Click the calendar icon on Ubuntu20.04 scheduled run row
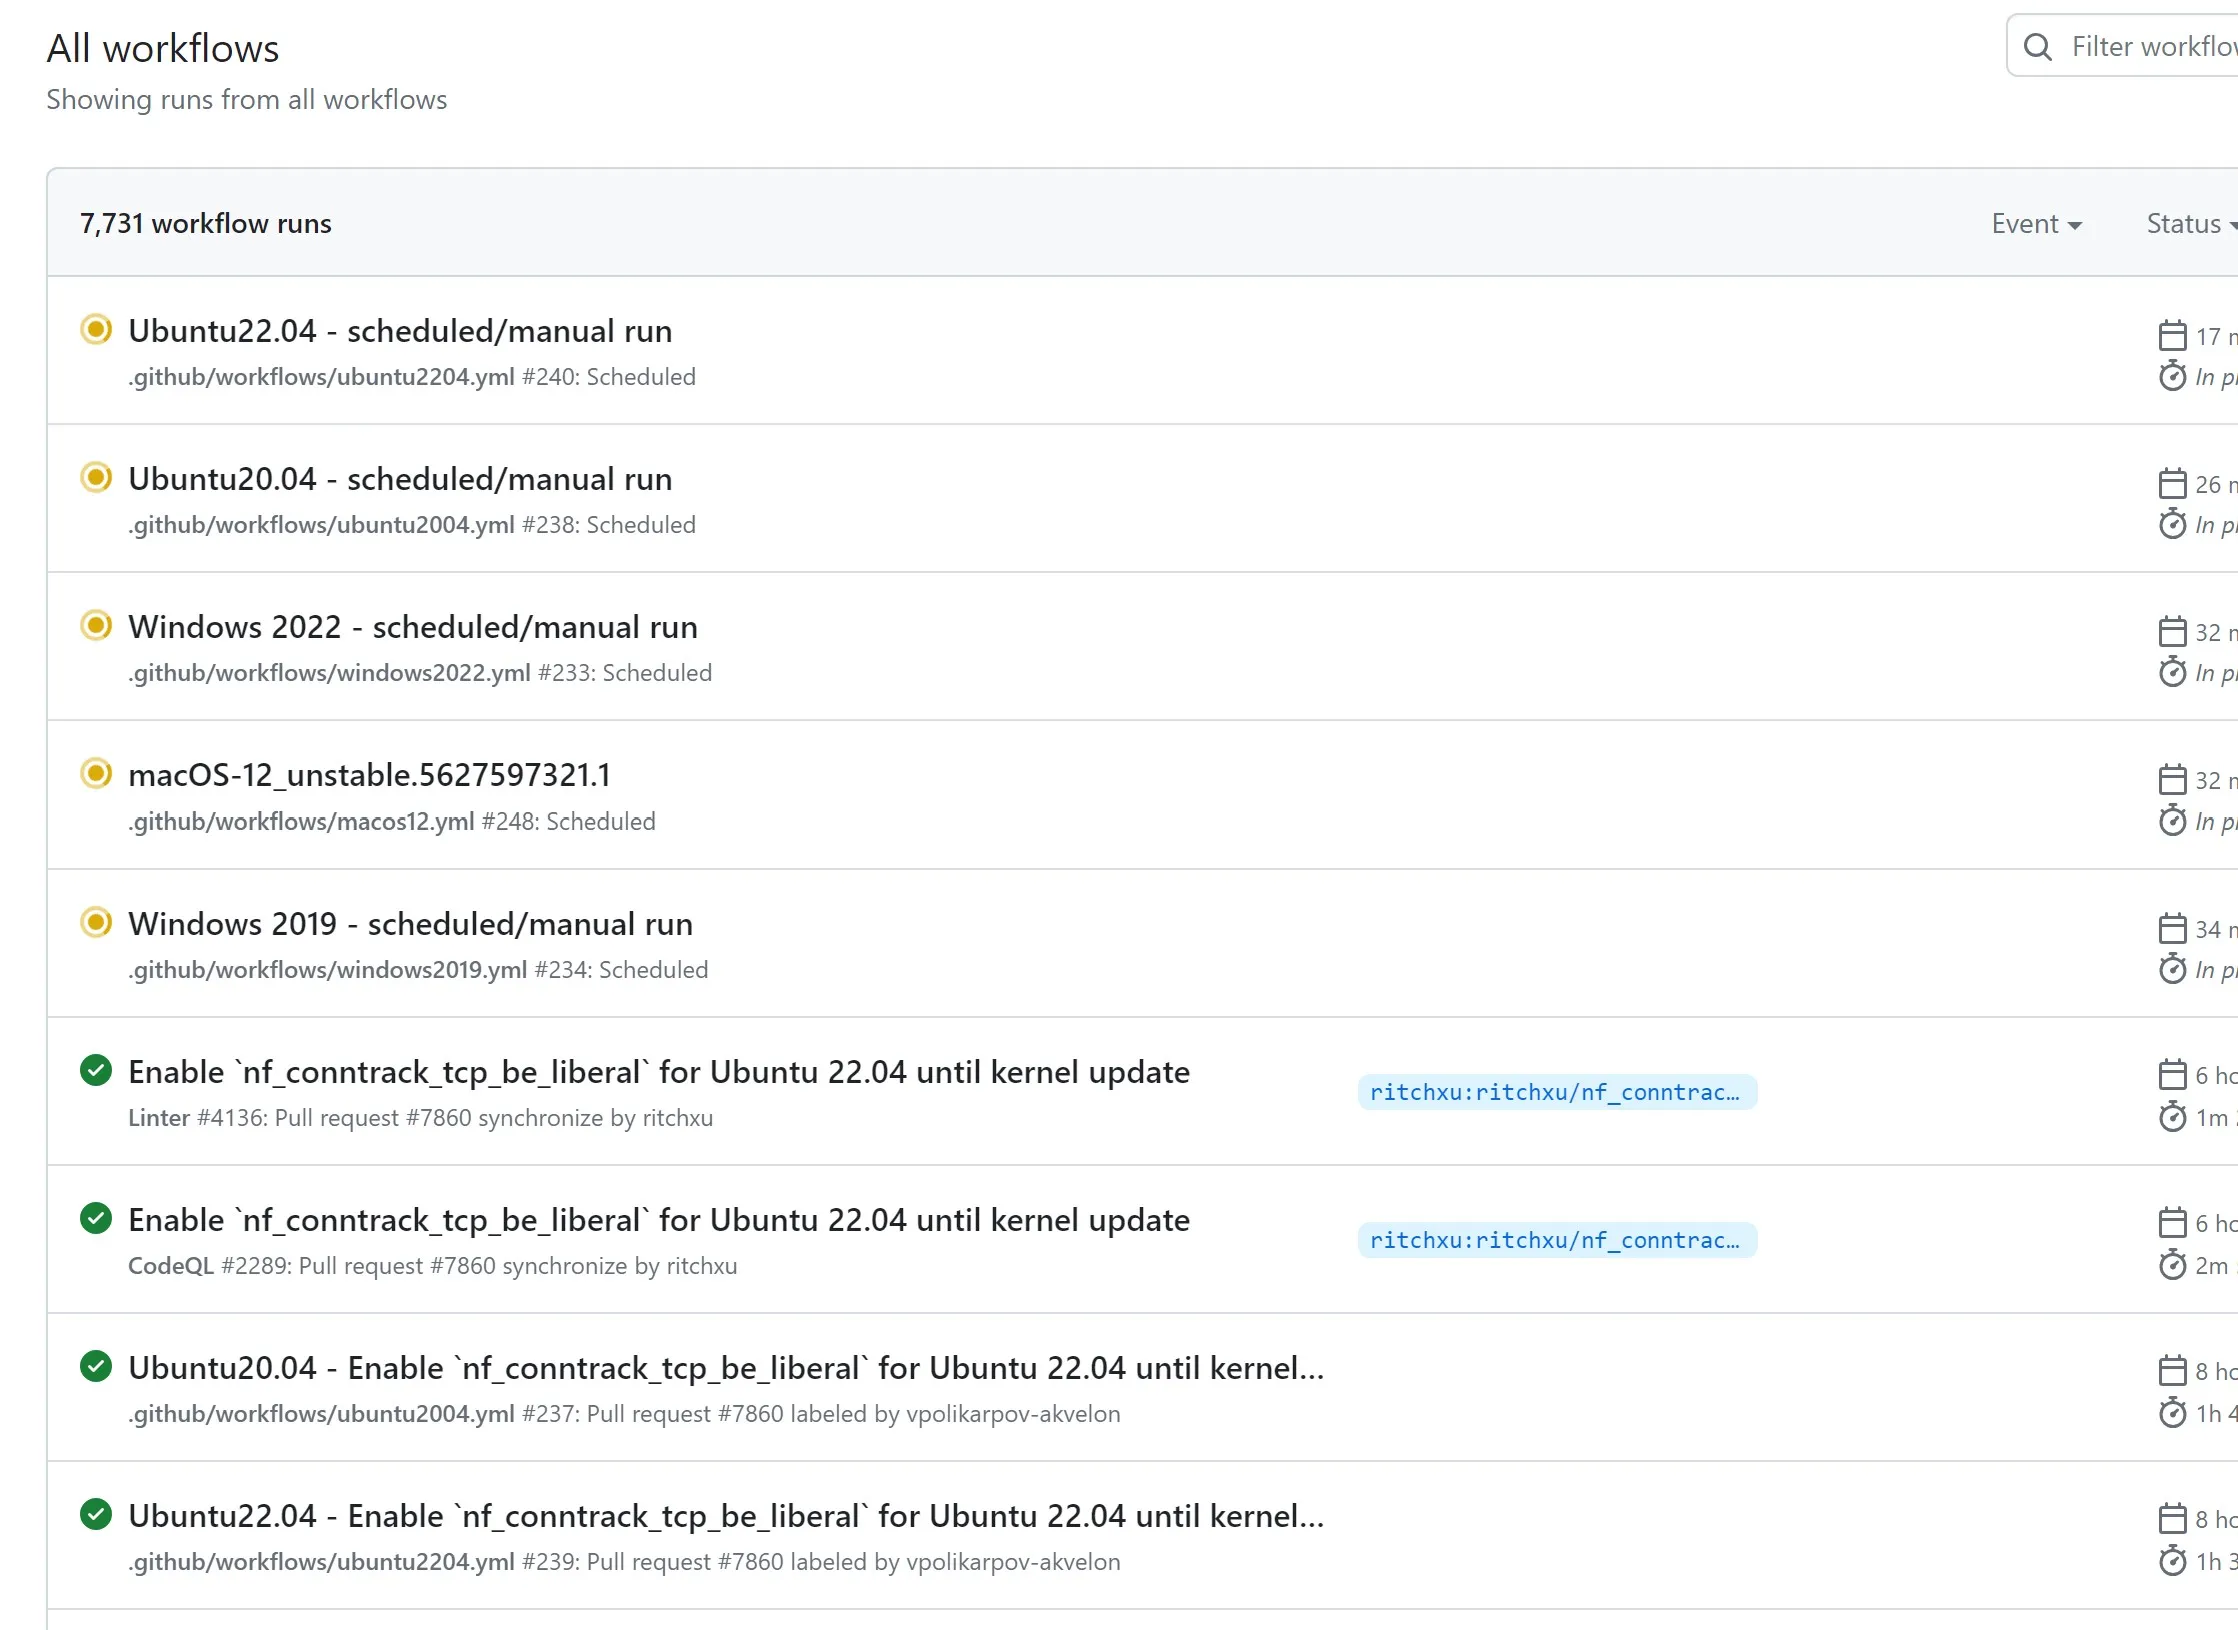2238x1630 pixels. pos(2172,484)
